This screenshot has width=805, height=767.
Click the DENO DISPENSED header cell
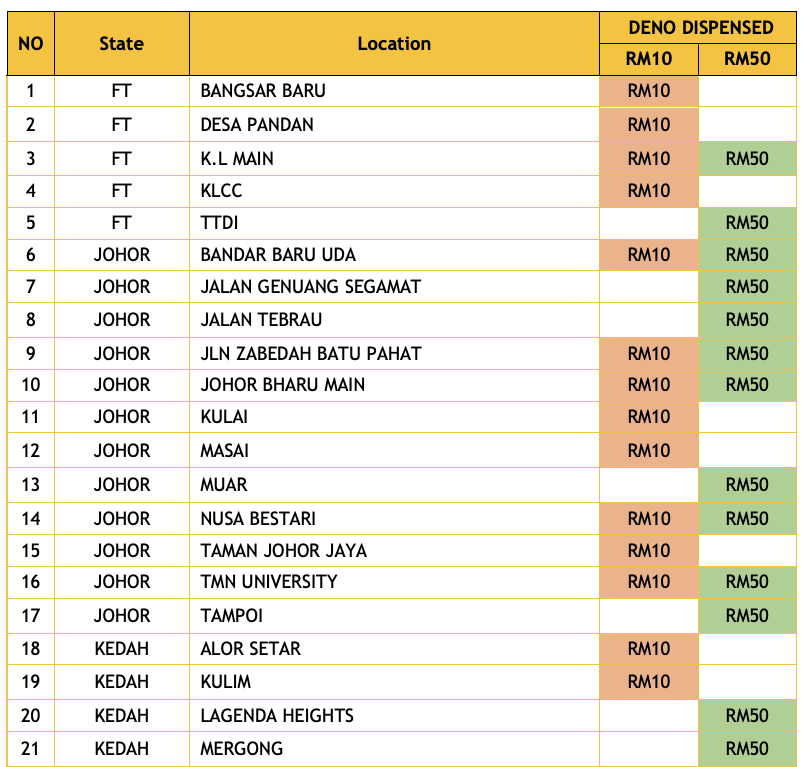coord(699,27)
